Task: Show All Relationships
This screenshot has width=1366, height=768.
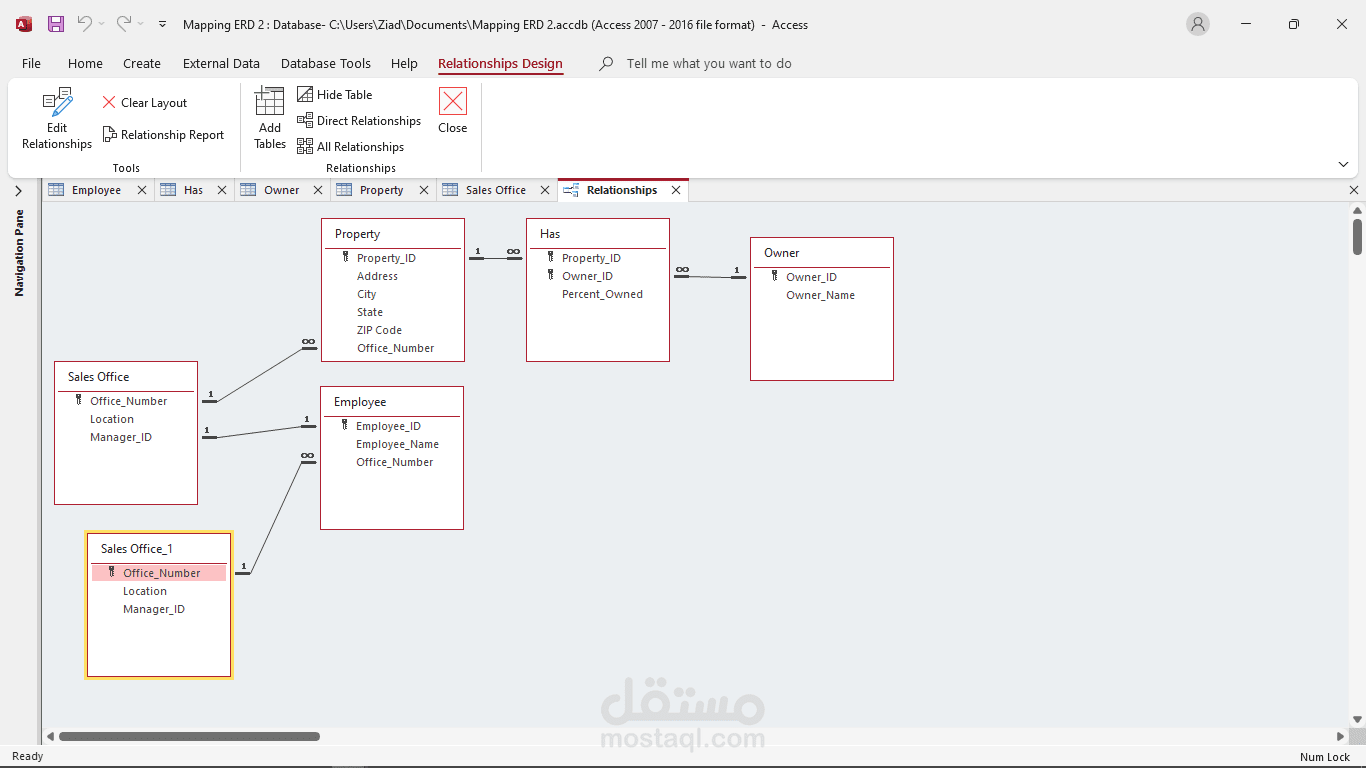Action: coord(351,147)
